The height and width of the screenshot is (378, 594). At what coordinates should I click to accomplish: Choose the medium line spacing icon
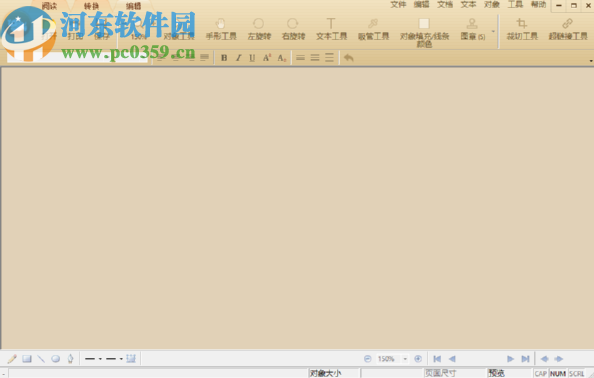point(315,58)
